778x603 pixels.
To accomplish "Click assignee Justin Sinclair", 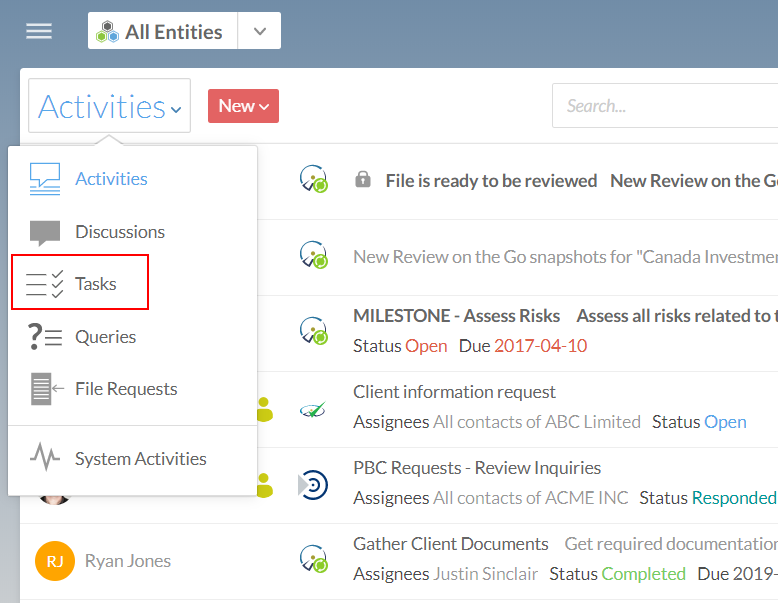I will click(x=485, y=574).
